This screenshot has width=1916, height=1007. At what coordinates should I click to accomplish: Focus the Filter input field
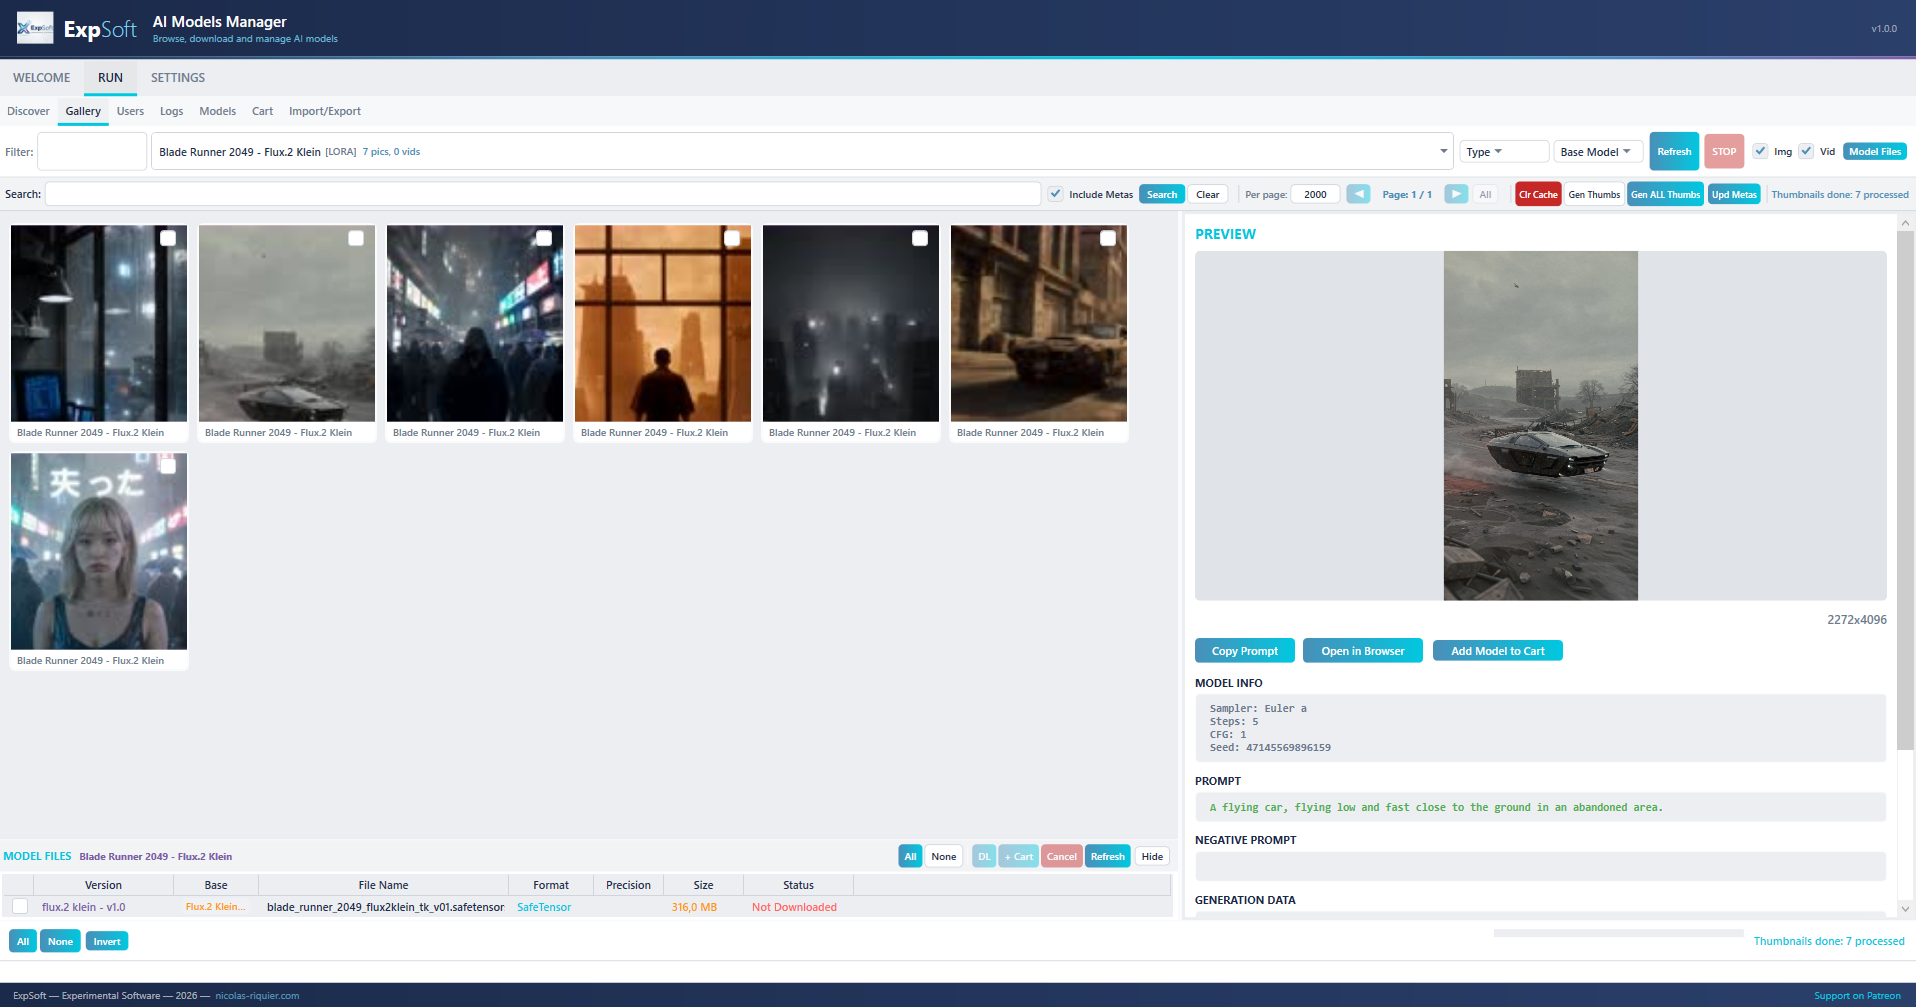[92, 152]
